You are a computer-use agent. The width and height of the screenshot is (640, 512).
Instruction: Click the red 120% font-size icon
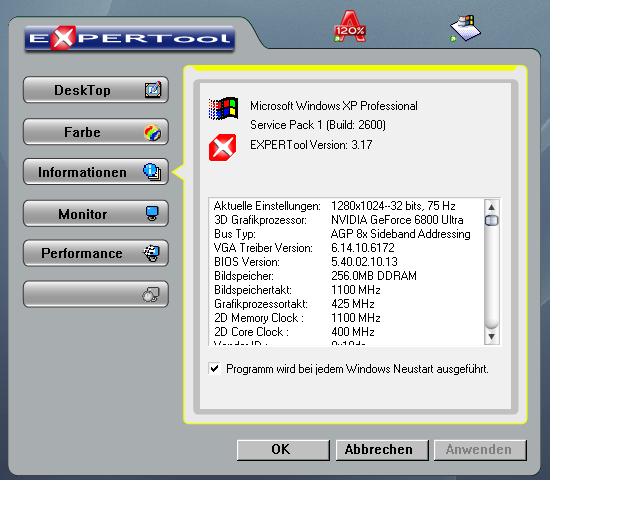point(350,27)
